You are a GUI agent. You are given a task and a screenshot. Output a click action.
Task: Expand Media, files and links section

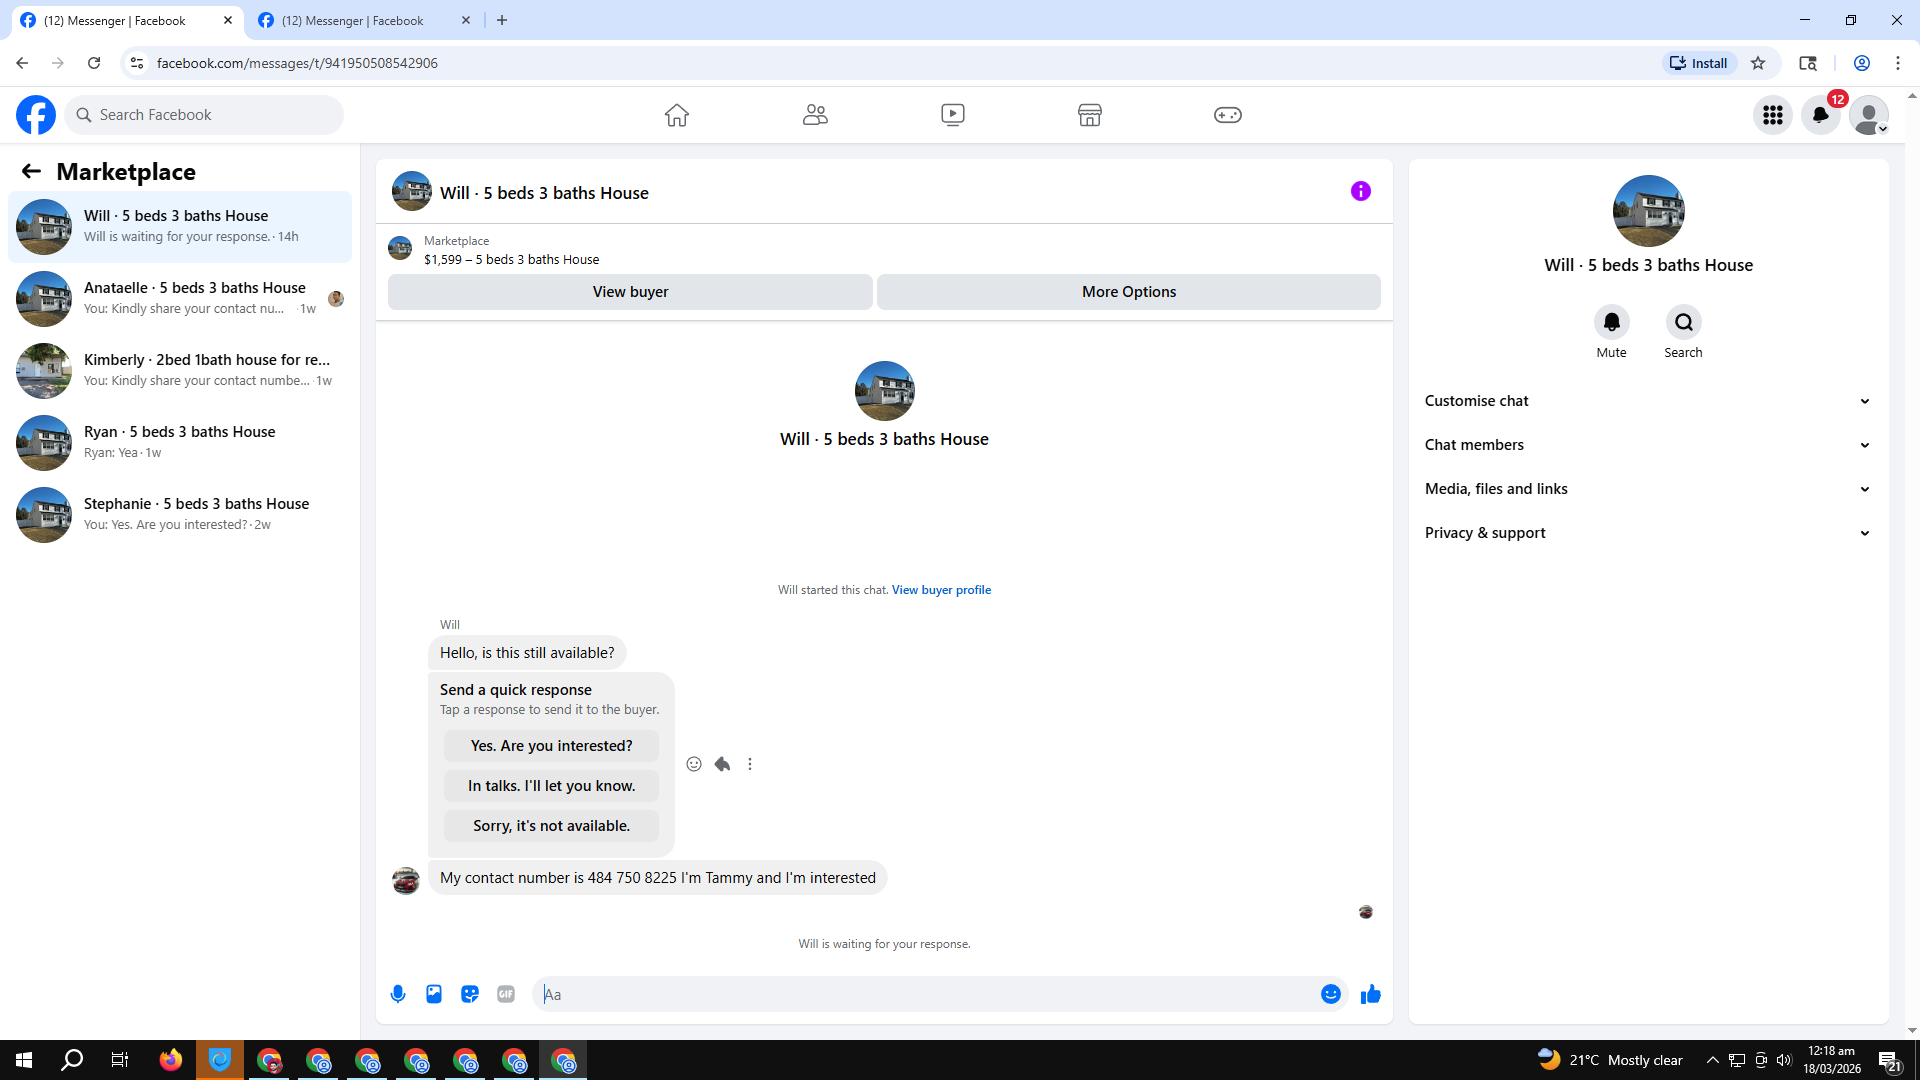tap(1648, 489)
